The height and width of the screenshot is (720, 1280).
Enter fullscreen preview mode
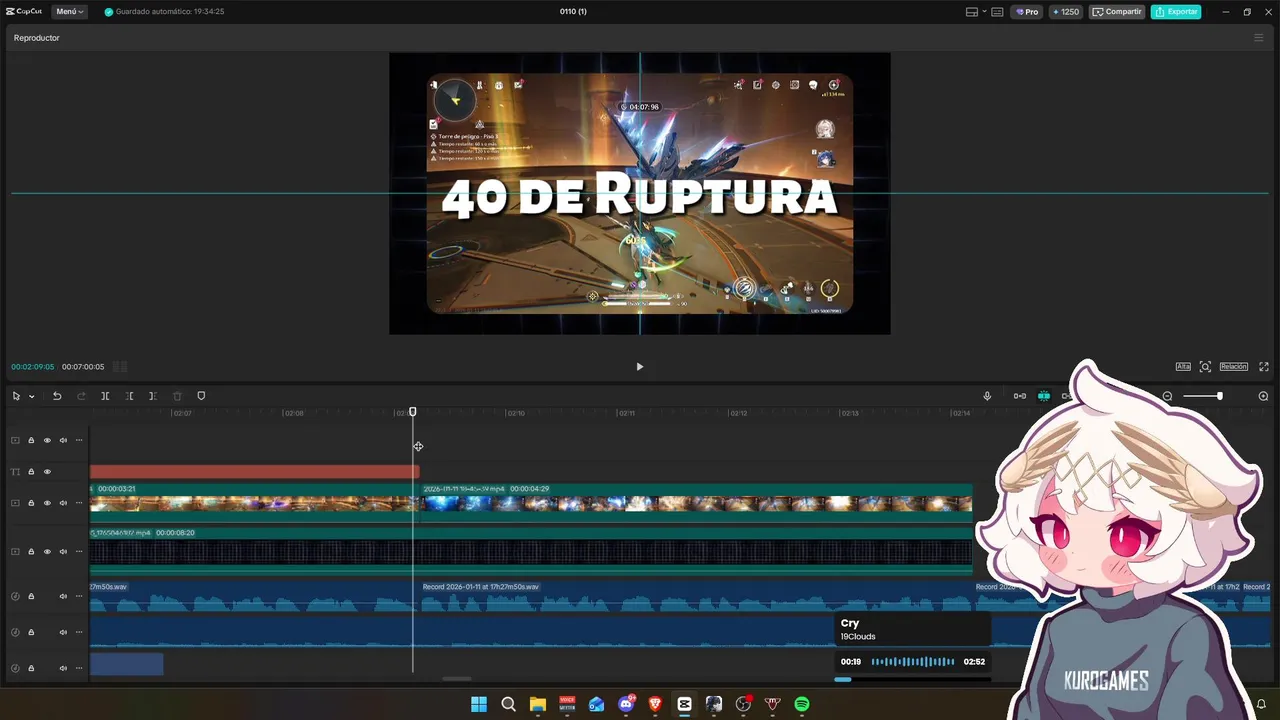click(1264, 367)
